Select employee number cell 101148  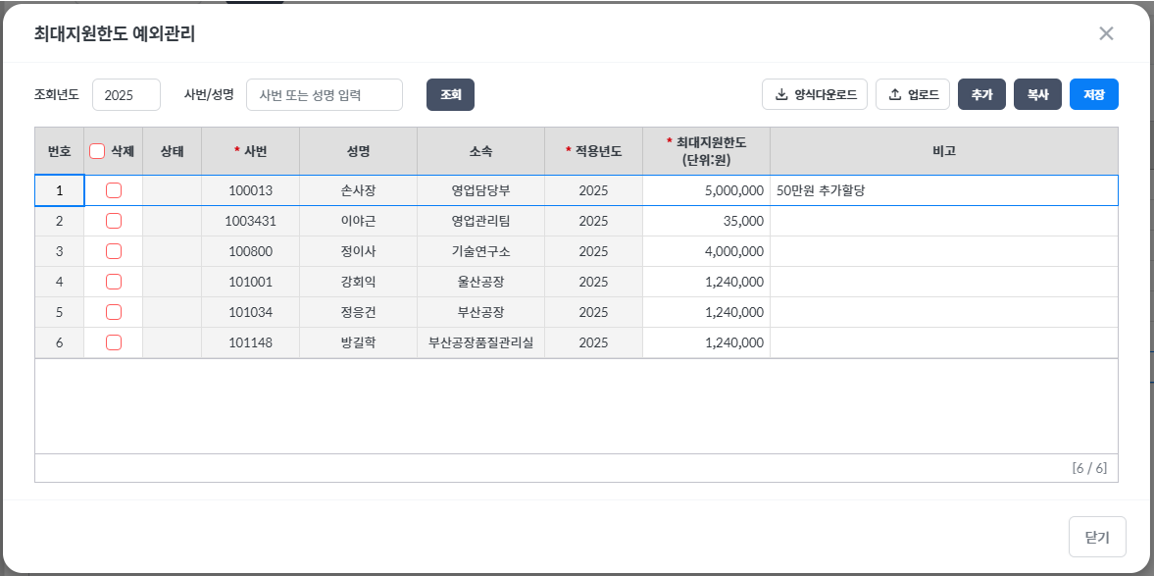pos(250,342)
